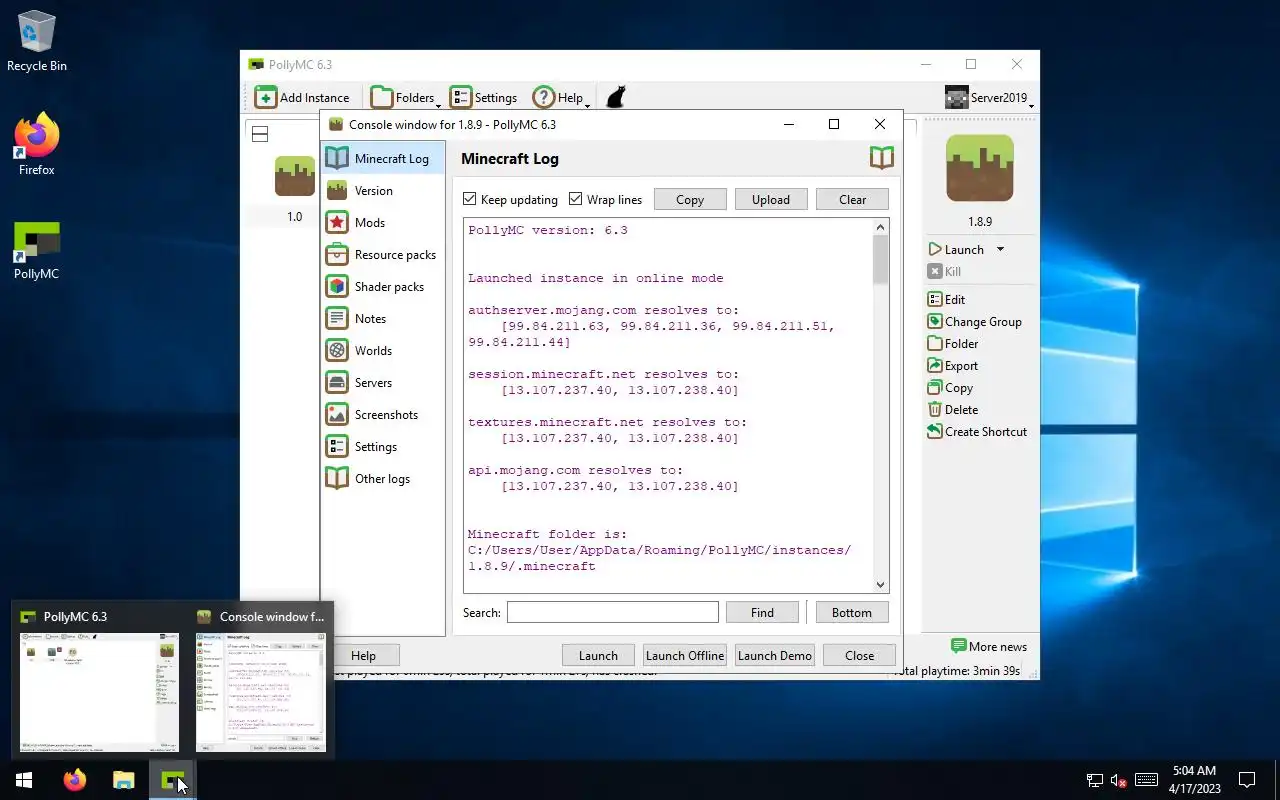Screen dimensions: 1280x800
Task: Open Shader packs page
Action: 383,286
